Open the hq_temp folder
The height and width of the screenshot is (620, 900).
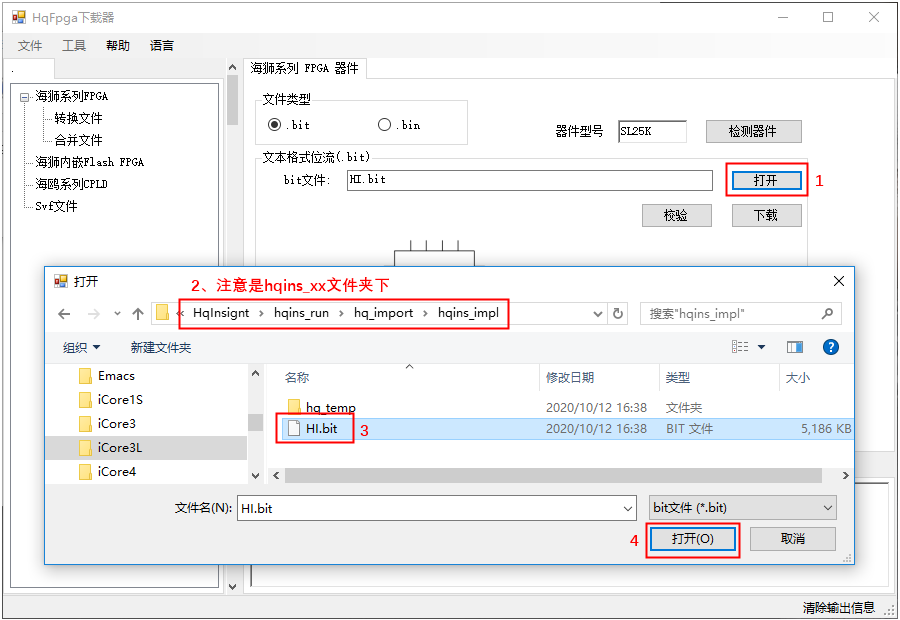(x=330, y=407)
